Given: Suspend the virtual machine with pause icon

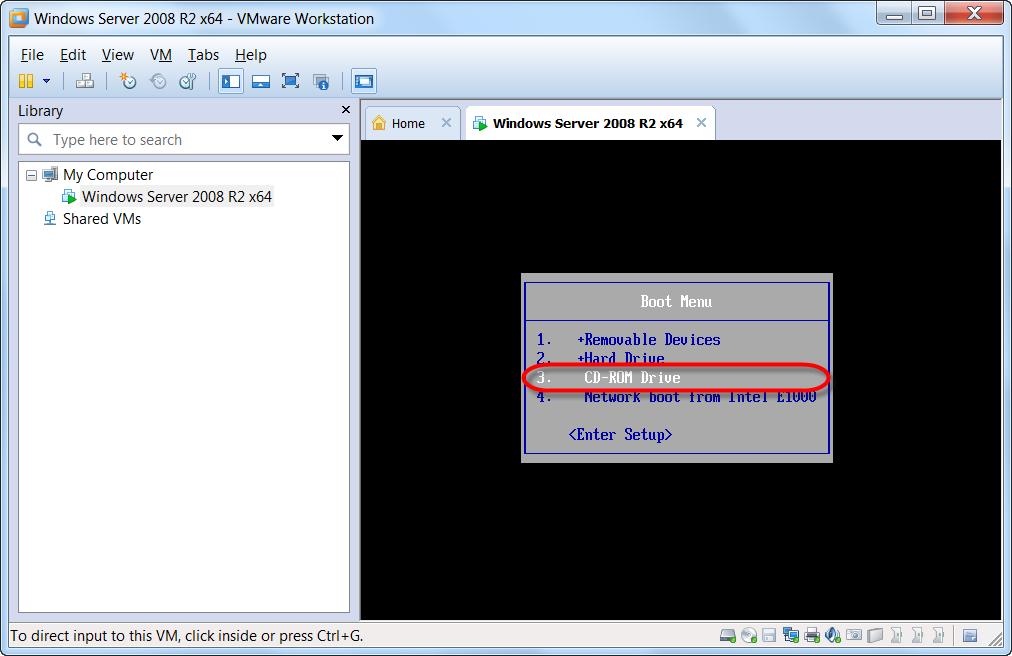Looking at the screenshot, I should pos(26,81).
